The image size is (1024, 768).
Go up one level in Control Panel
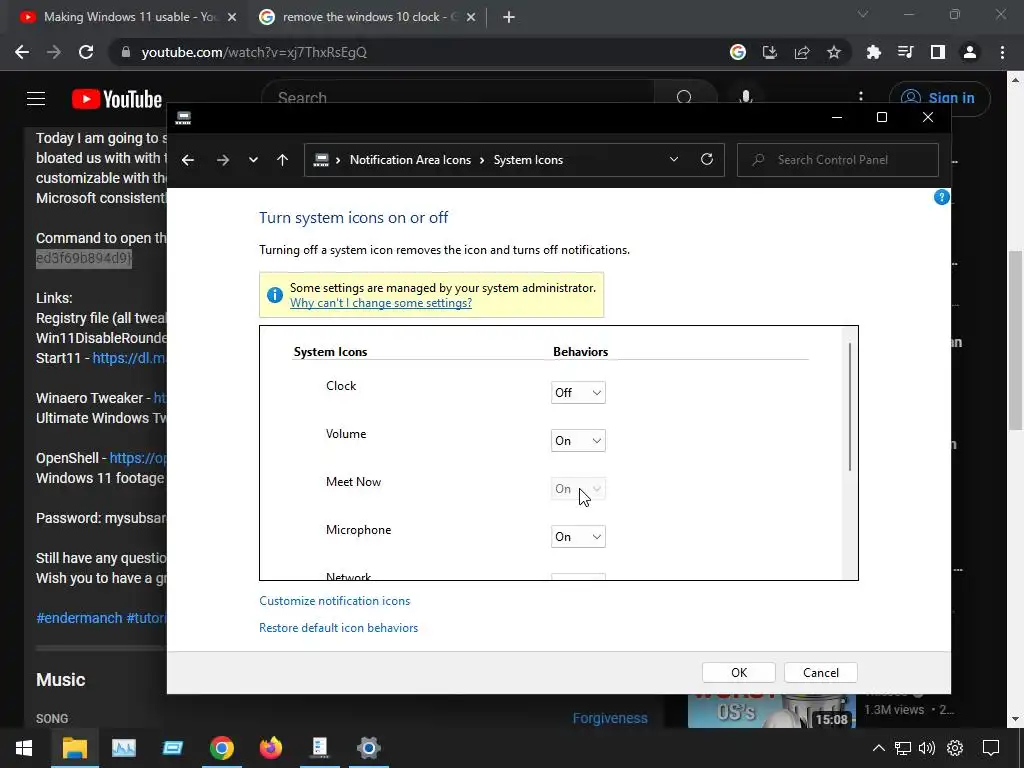[282, 160]
